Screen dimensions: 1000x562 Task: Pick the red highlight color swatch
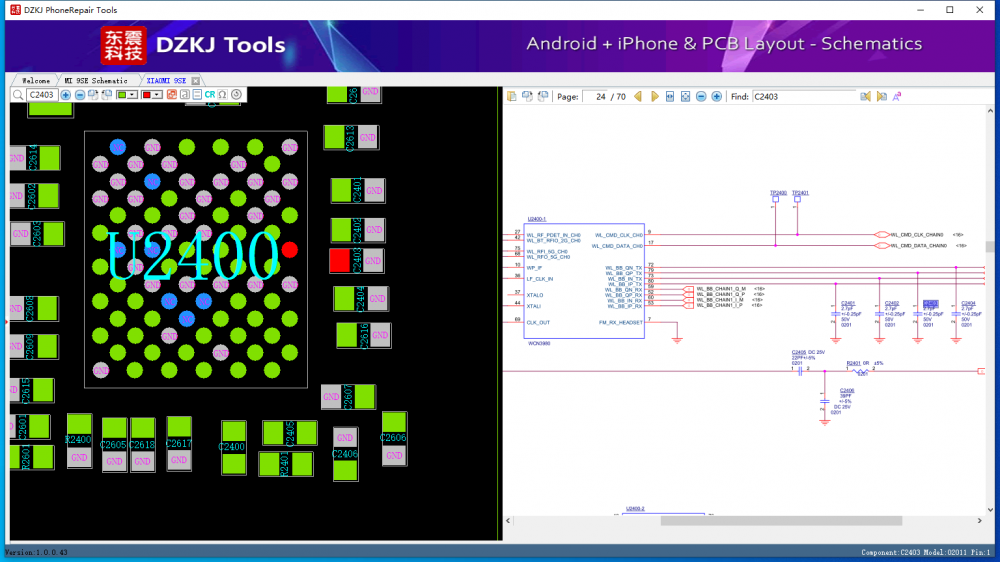(146, 95)
